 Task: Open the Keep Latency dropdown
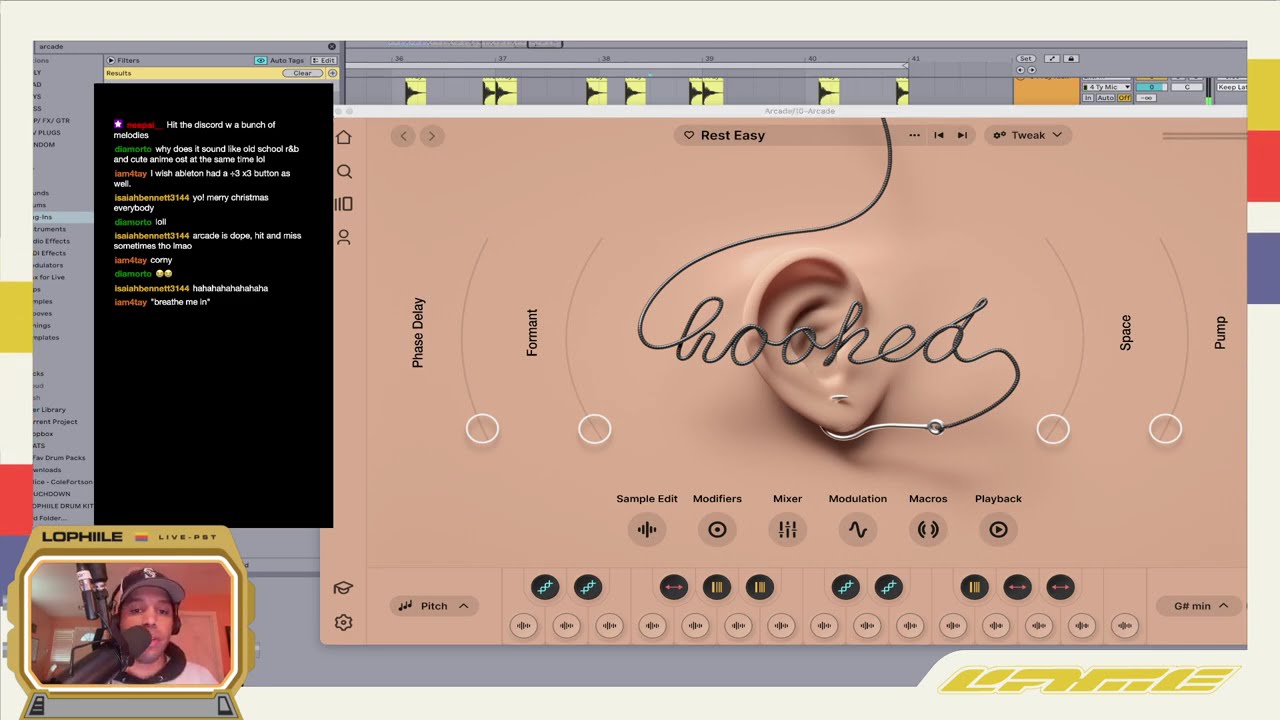(1231, 87)
